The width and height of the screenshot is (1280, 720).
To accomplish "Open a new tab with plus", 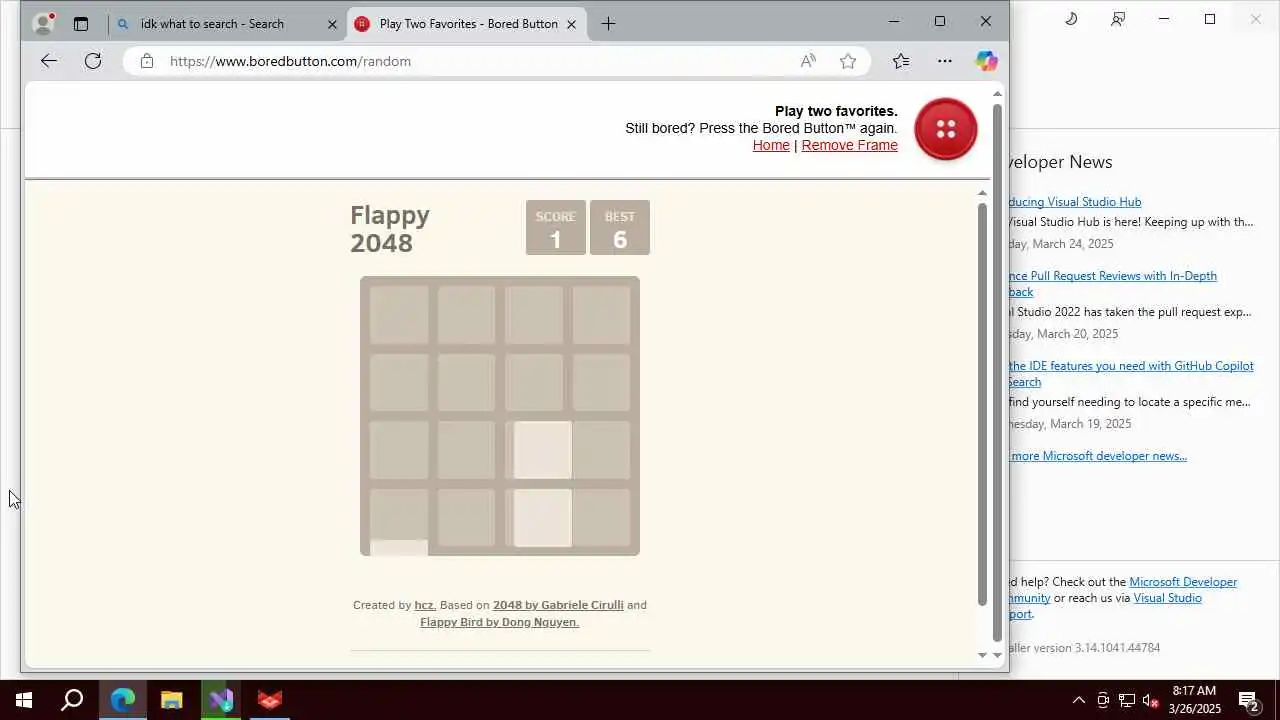I will (x=608, y=23).
